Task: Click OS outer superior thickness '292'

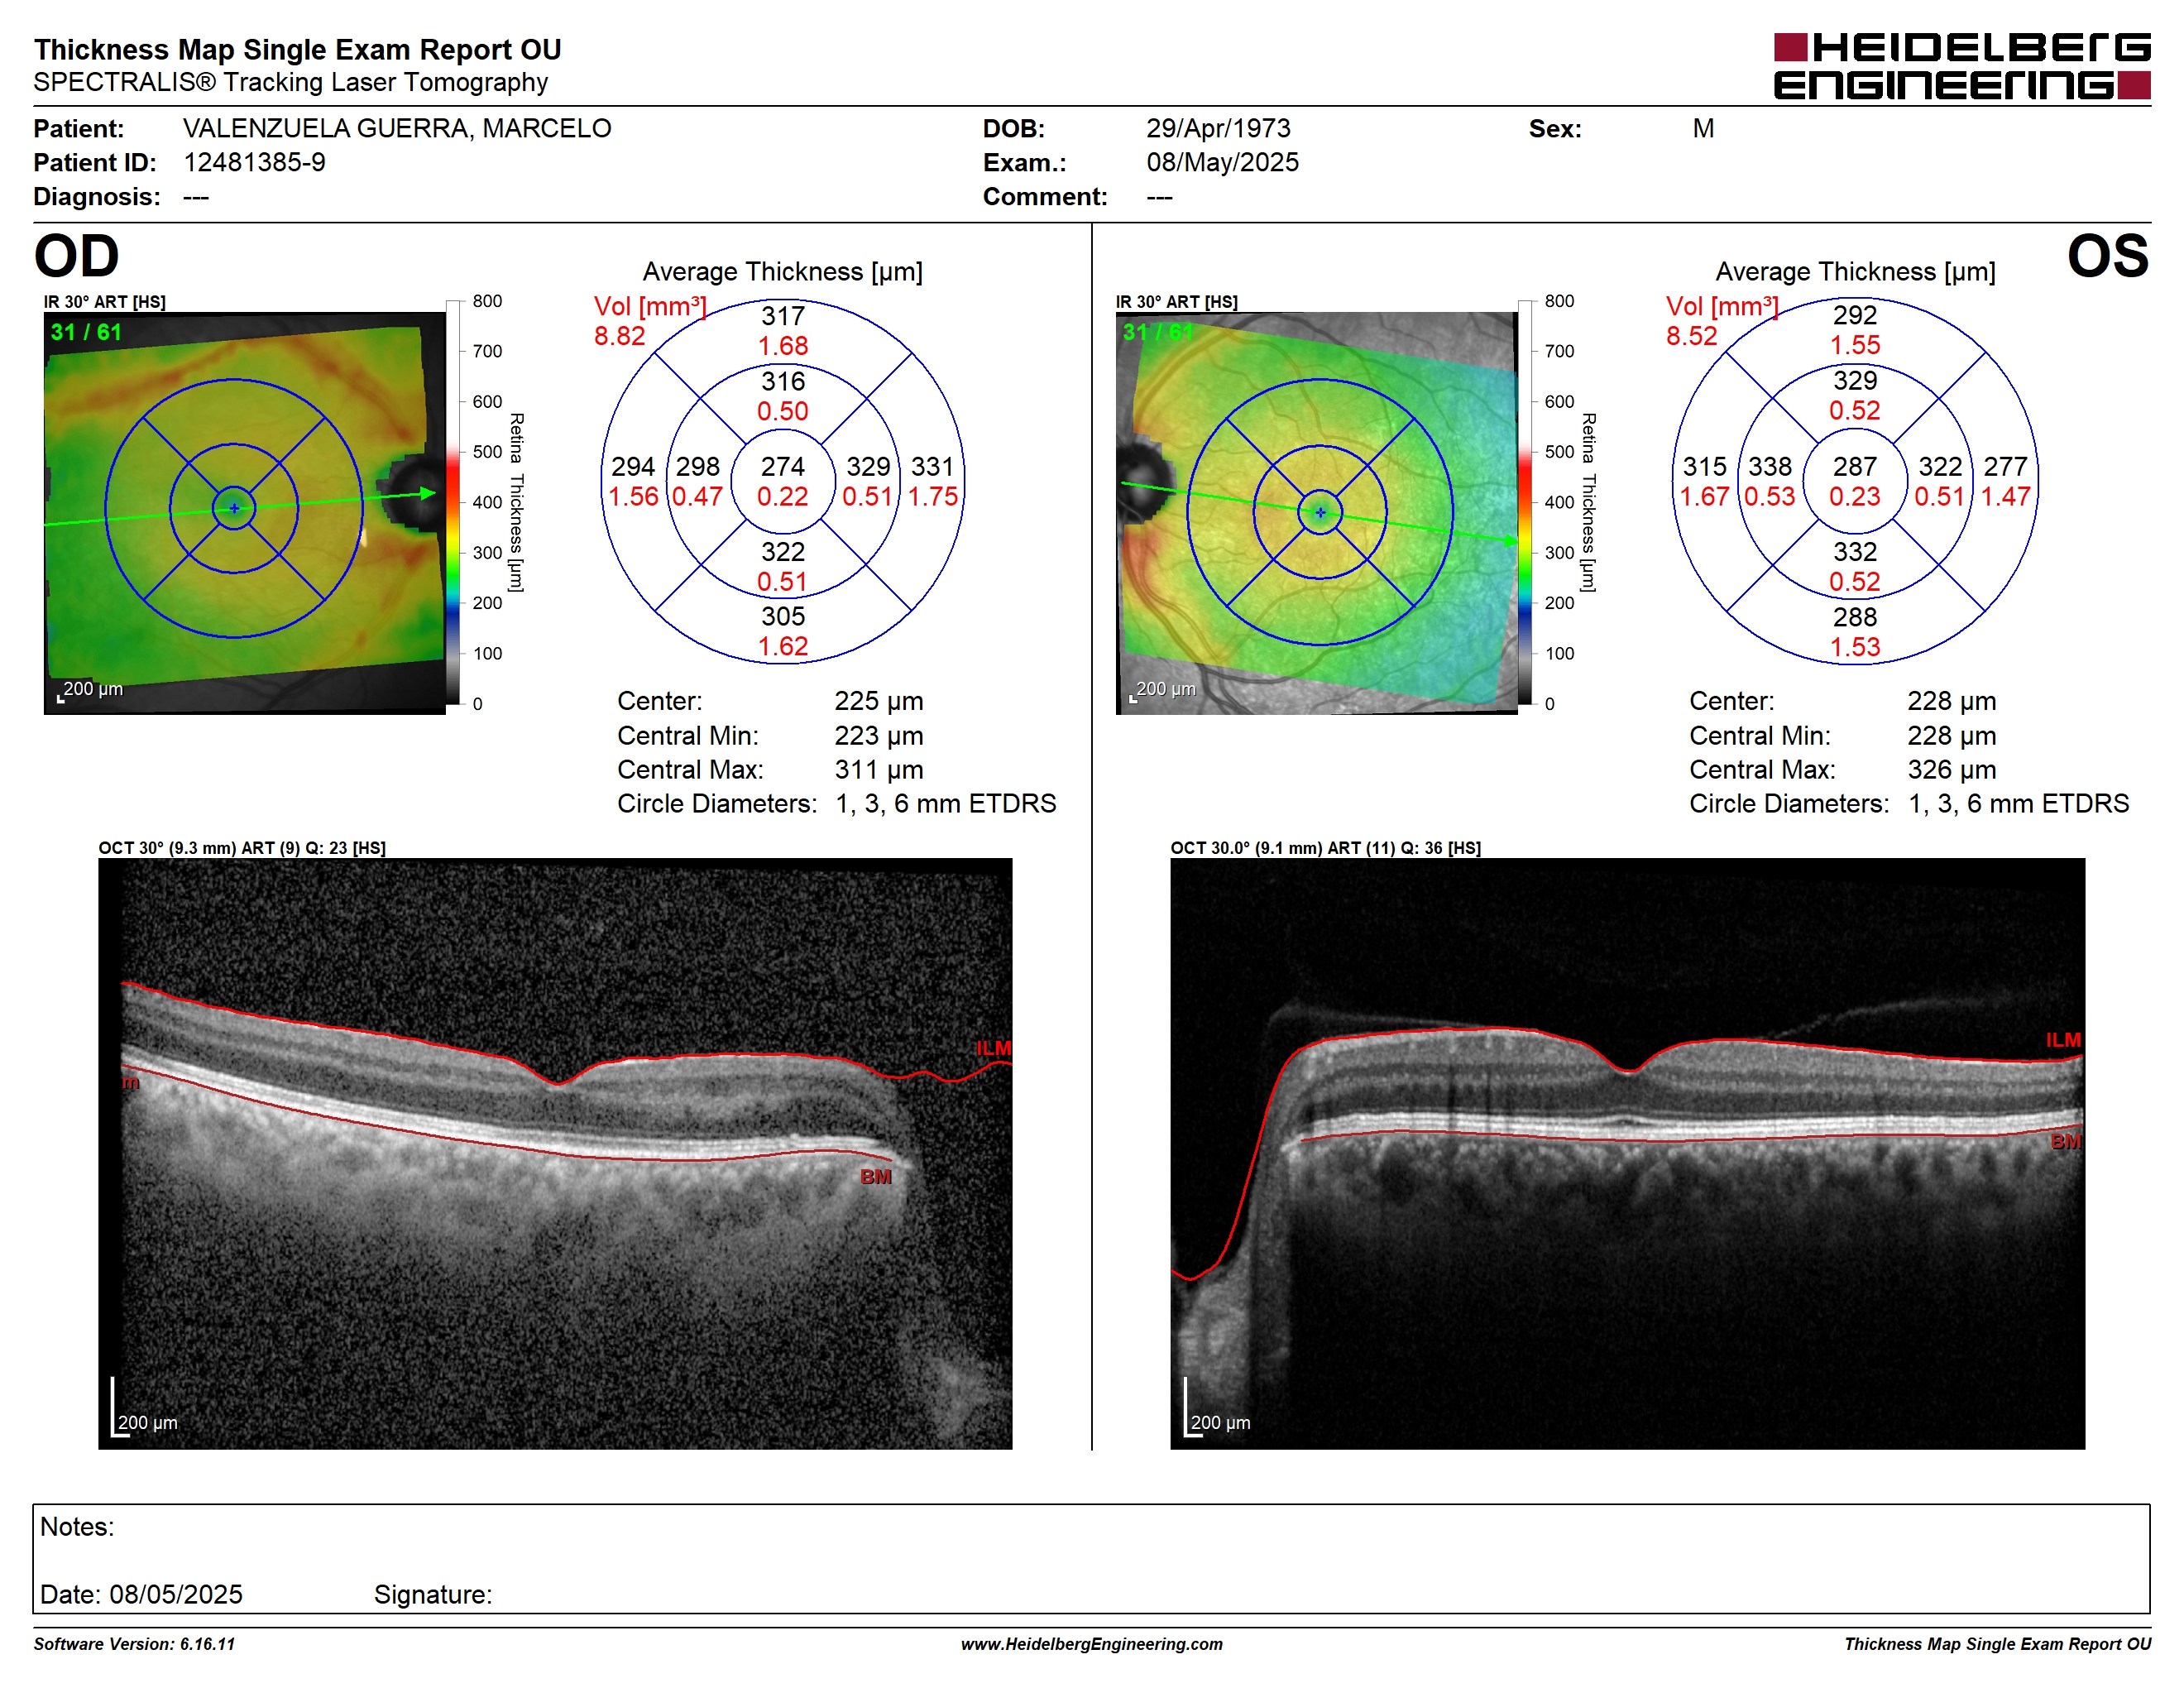Action: [x=1854, y=315]
